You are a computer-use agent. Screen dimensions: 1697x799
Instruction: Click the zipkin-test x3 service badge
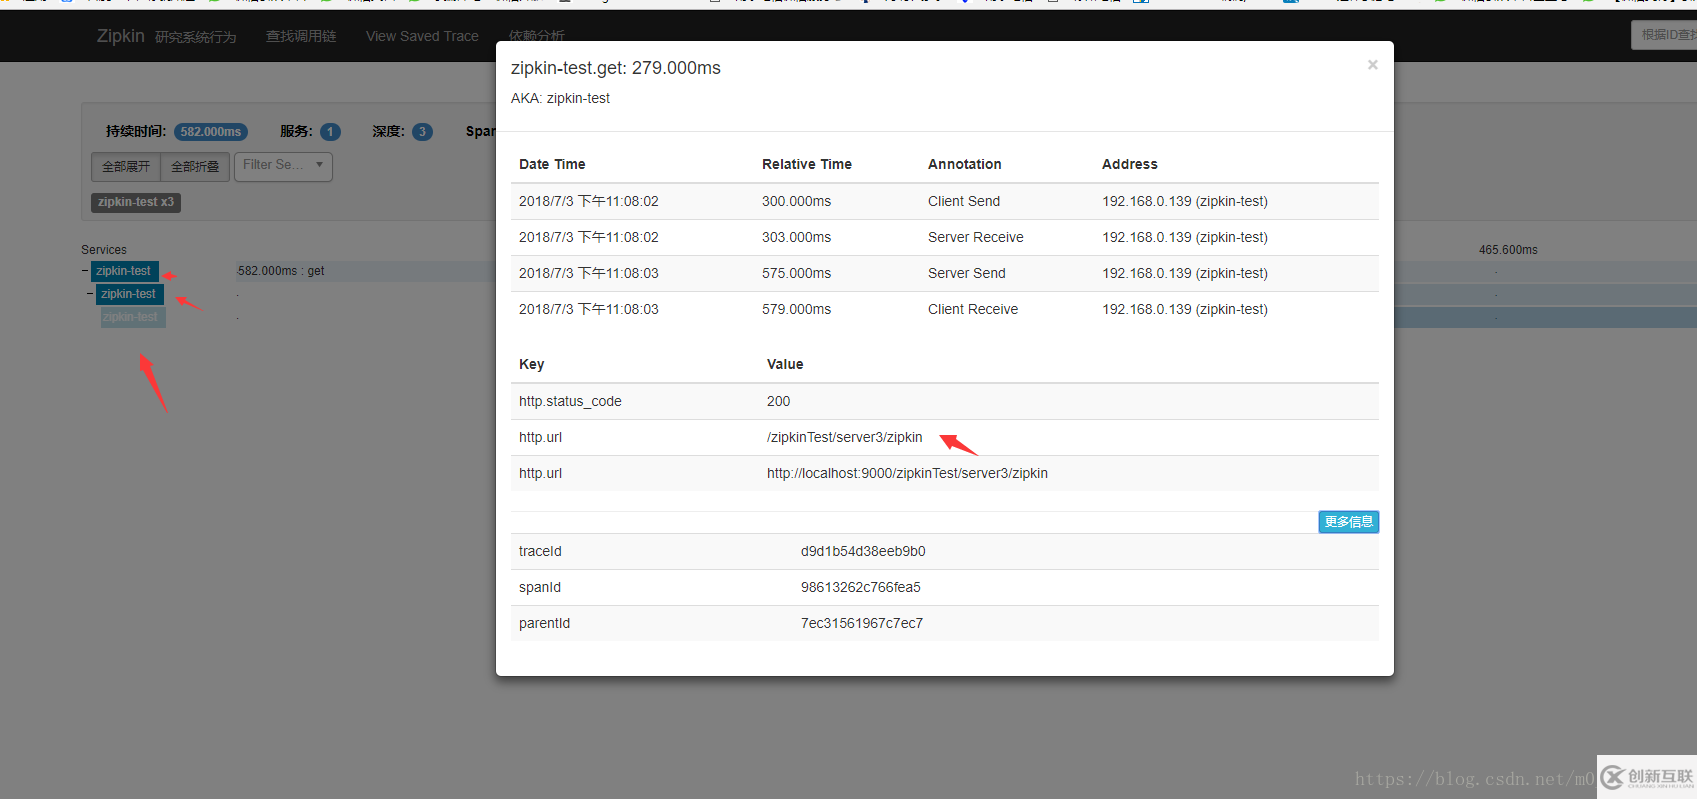136,202
